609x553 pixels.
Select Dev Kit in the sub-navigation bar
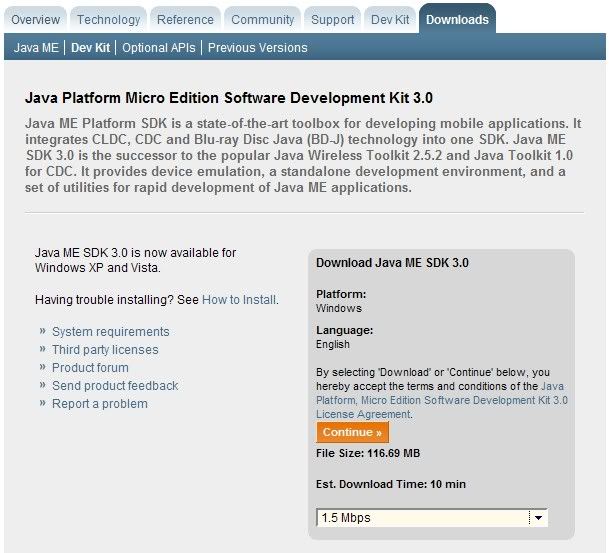click(91, 47)
